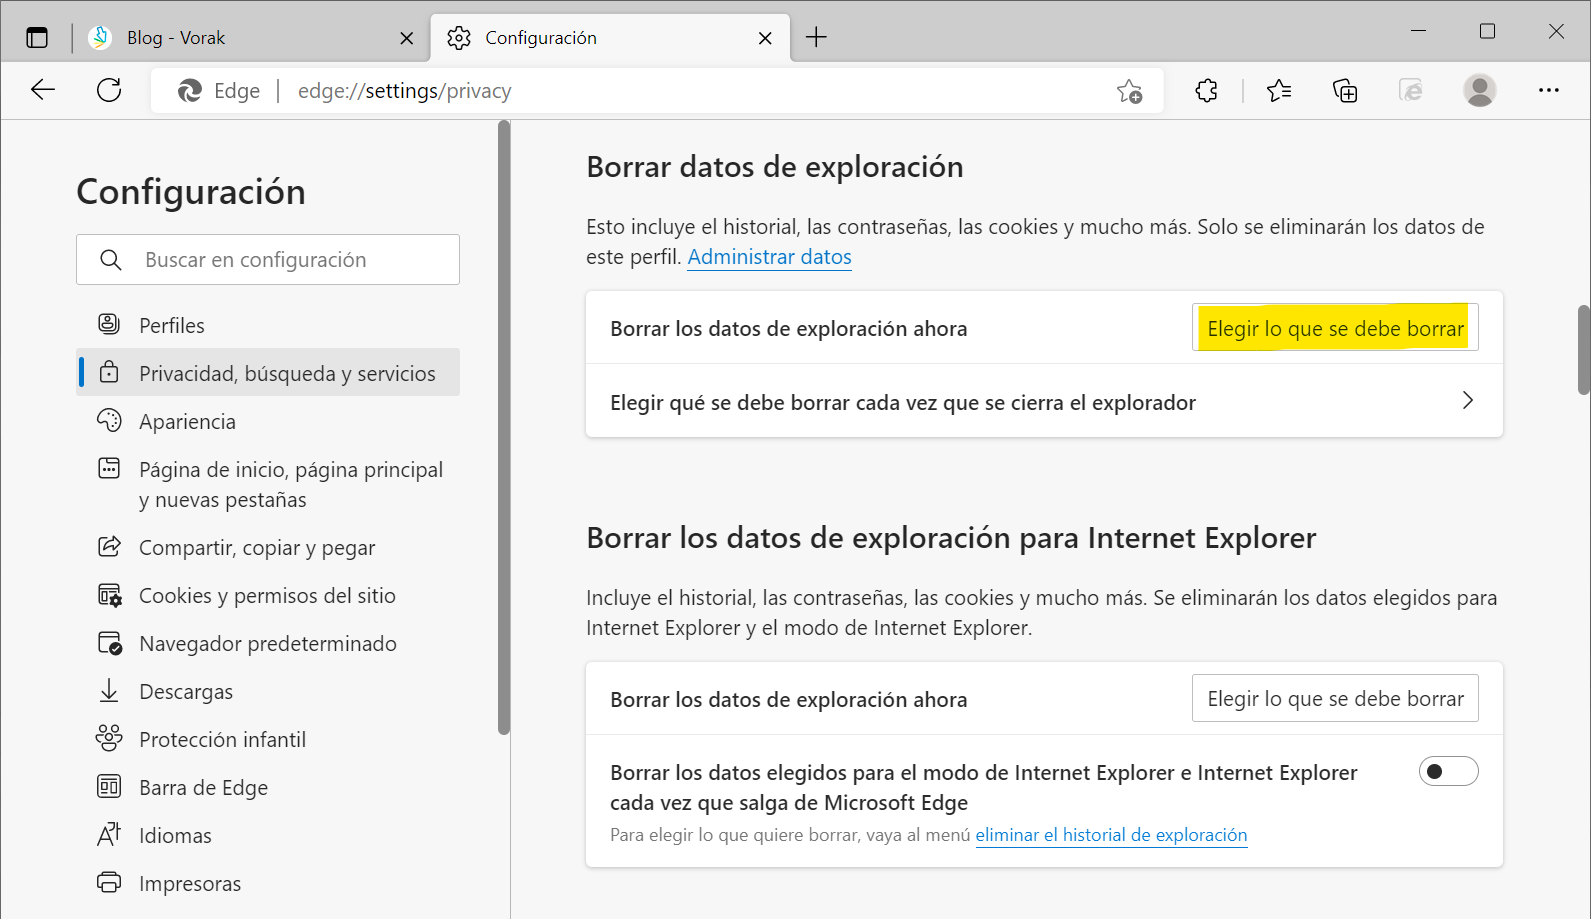Select Privacidad, búsqueda y servicios

pos(268,373)
